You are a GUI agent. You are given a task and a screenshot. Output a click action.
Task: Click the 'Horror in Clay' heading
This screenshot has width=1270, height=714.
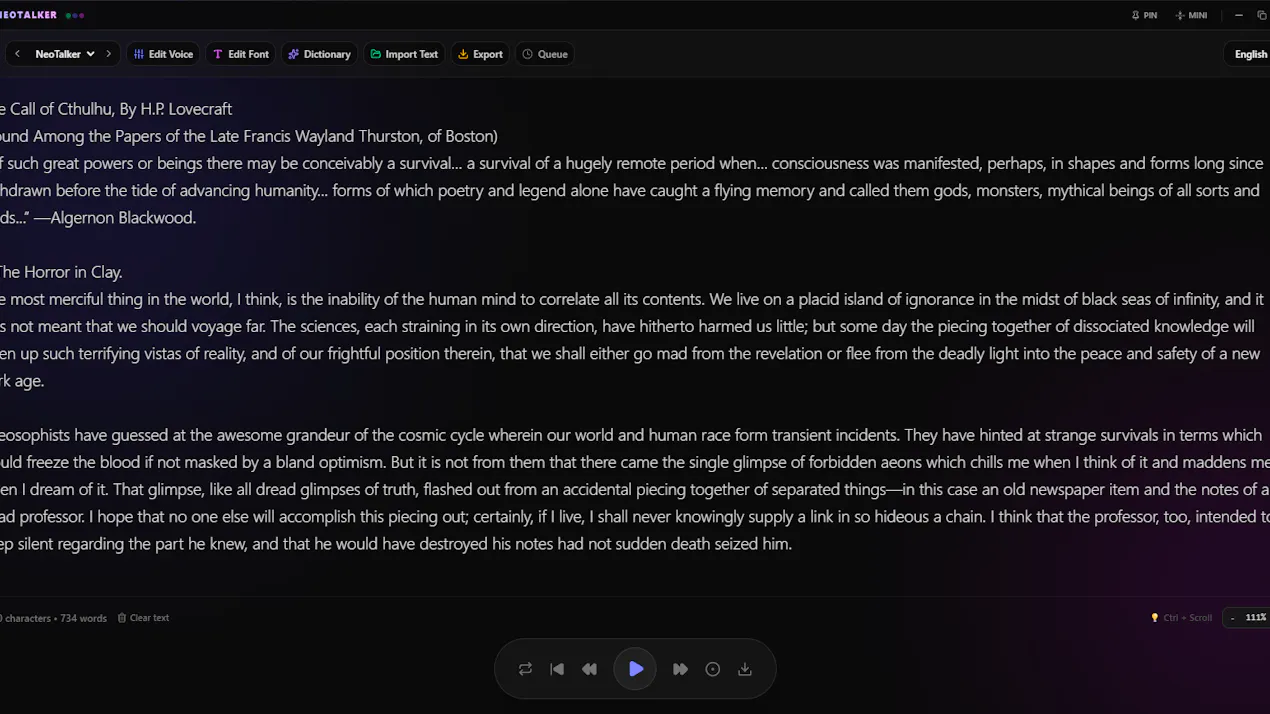coord(61,272)
